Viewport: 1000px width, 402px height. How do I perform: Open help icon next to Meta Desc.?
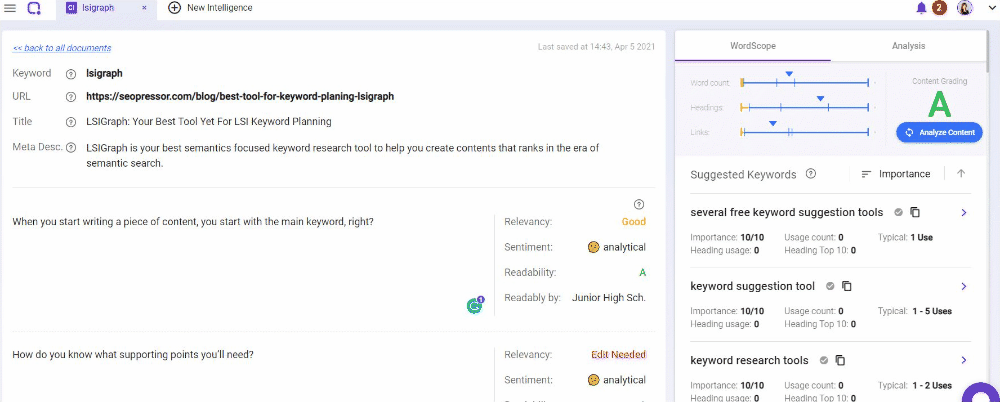pyautogui.click(x=71, y=147)
